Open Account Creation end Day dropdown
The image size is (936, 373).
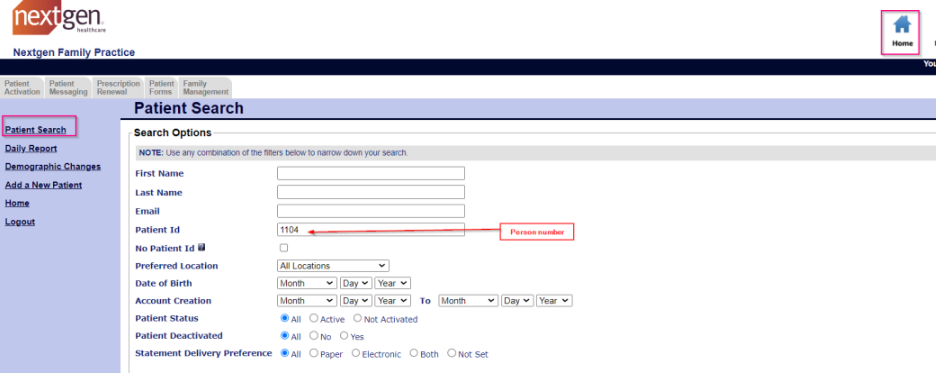click(x=518, y=301)
